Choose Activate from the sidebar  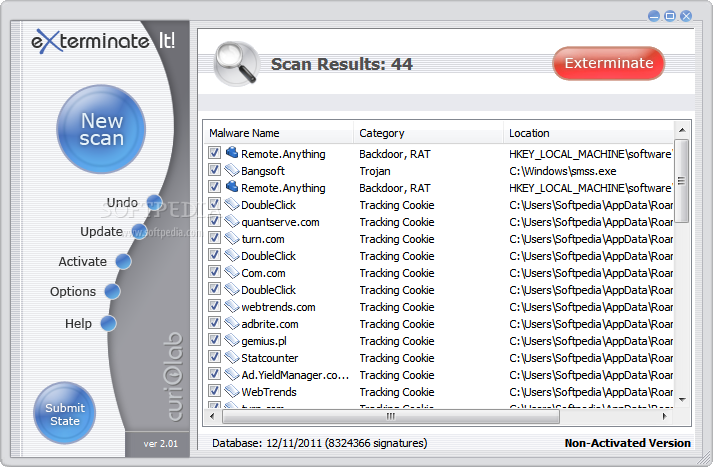82,261
